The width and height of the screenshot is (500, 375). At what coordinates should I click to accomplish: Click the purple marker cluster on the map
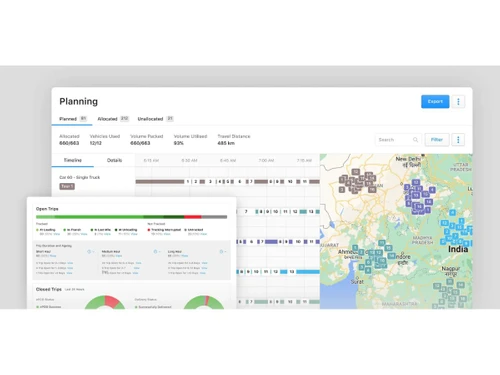(419, 197)
